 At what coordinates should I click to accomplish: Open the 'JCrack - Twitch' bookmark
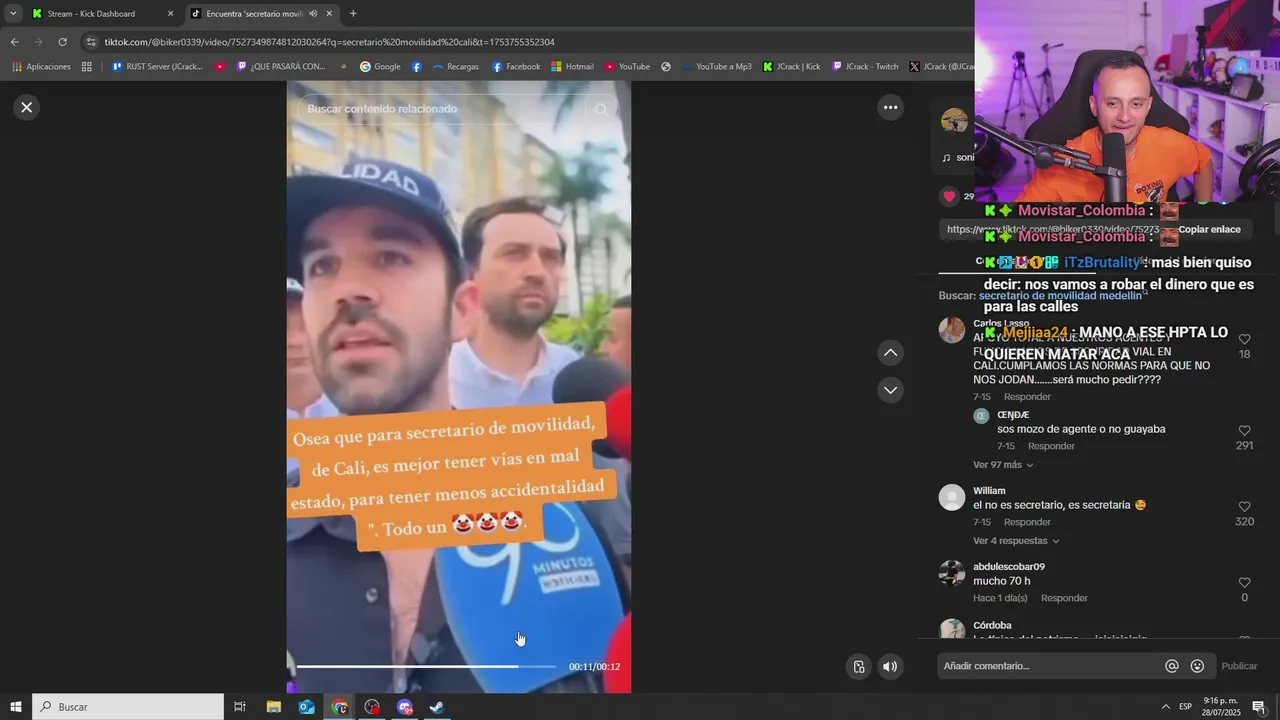865,67
